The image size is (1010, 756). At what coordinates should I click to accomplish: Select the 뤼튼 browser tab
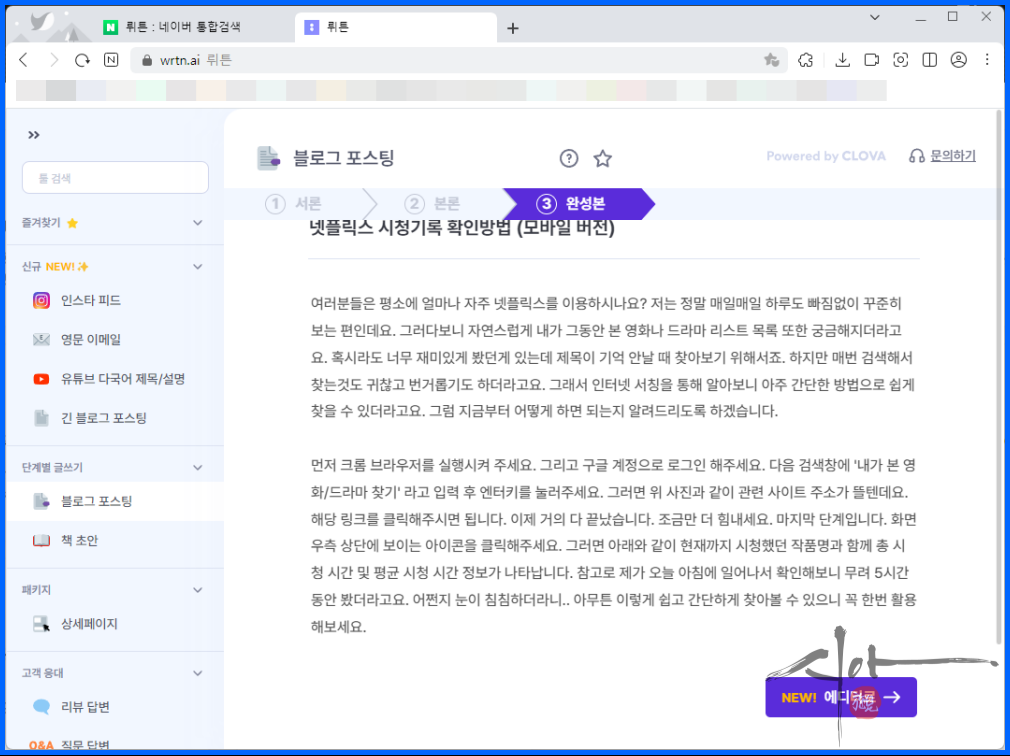click(395, 27)
